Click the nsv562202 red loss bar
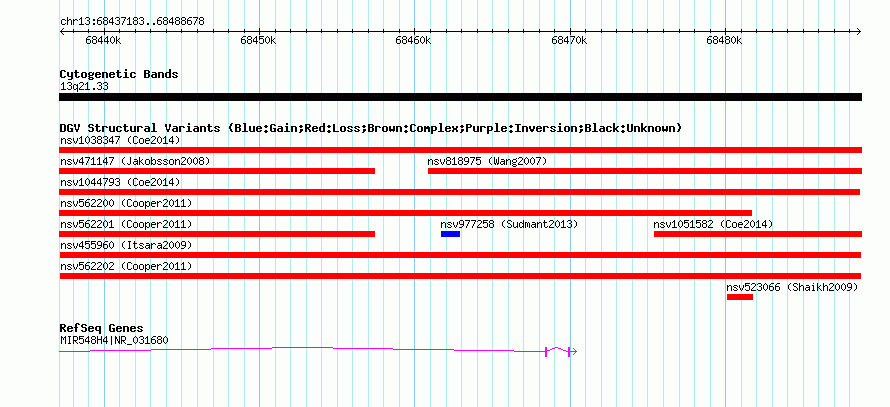The image size is (890, 407). pyautogui.click(x=460, y=276)
